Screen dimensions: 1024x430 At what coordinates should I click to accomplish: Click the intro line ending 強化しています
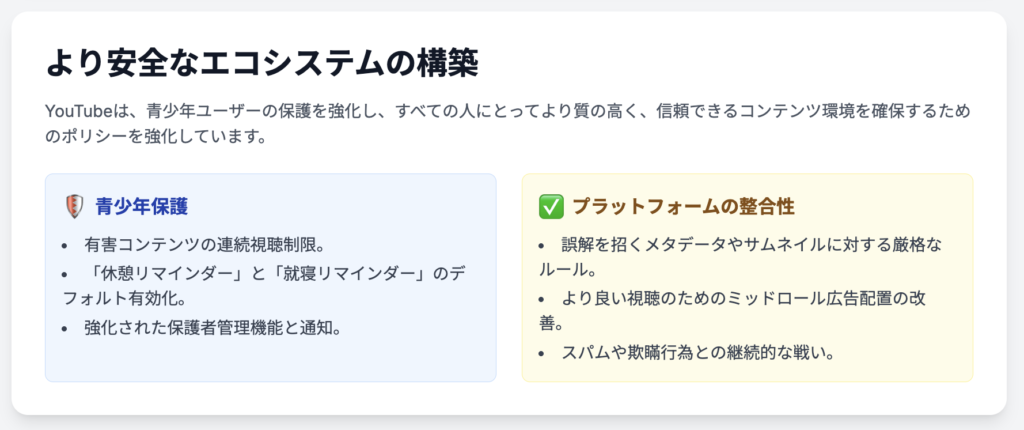[x=156, y=139]
